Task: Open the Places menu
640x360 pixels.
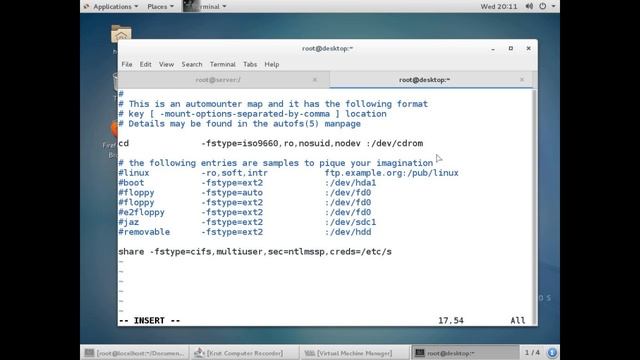Action: point(160,7)
